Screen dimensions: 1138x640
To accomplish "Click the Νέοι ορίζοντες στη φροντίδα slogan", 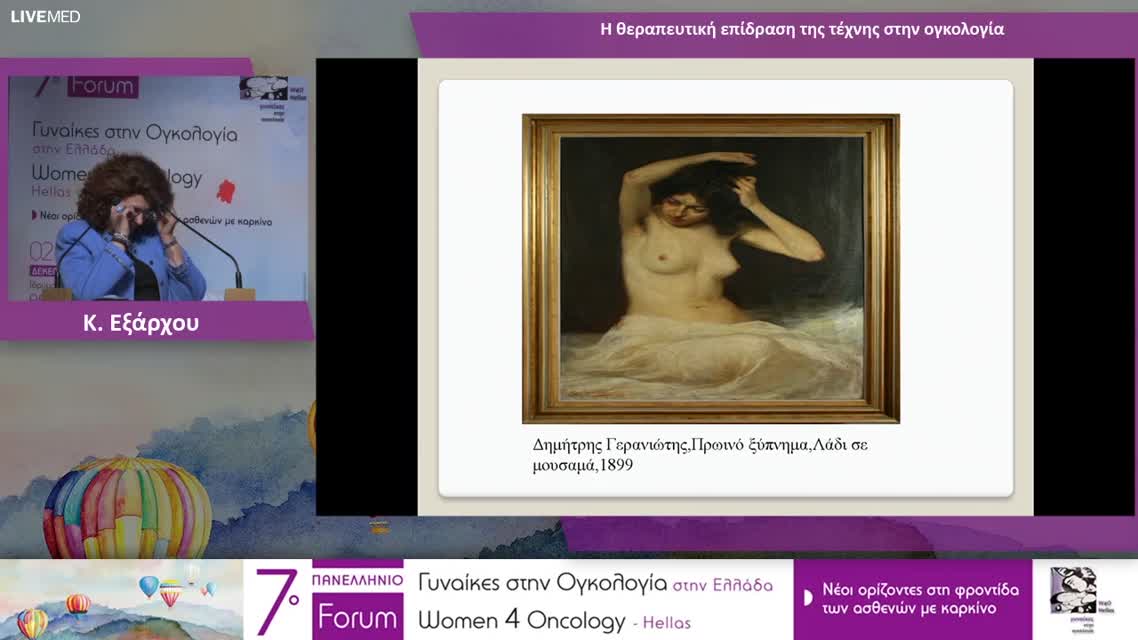I will coord(920,599).
